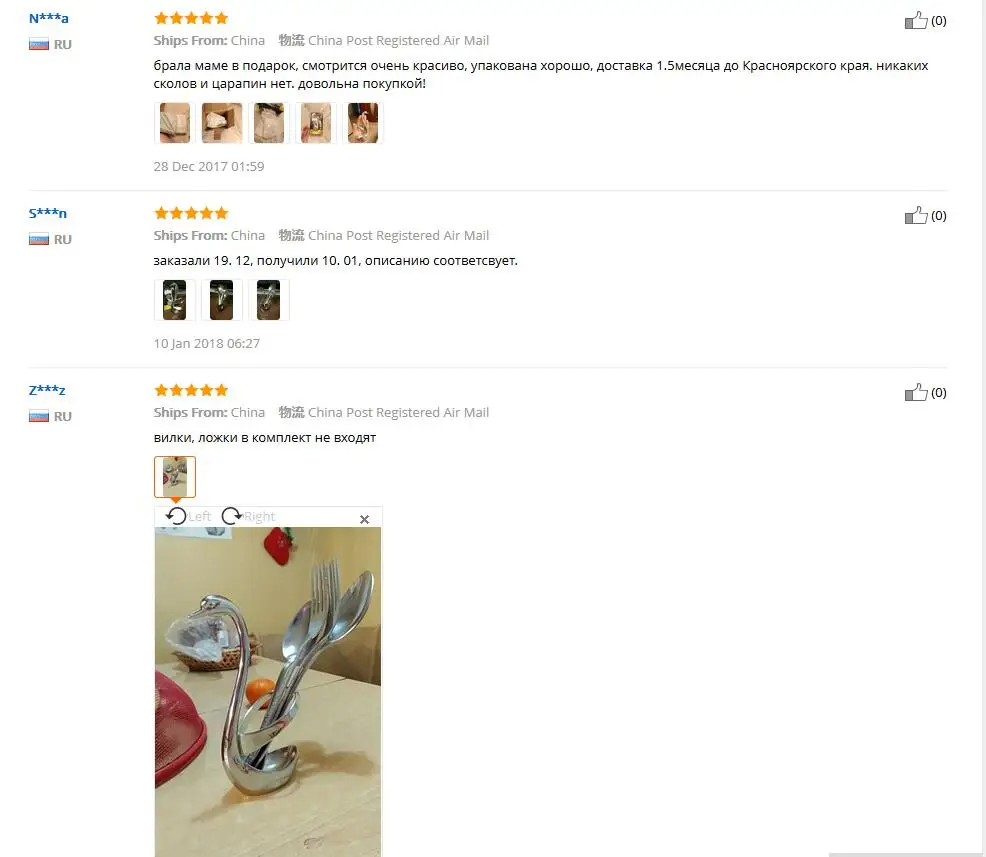Open fifth photo thumbnail in N***a review
Viewport: 986px width, 857px height.
click(363, 123)
